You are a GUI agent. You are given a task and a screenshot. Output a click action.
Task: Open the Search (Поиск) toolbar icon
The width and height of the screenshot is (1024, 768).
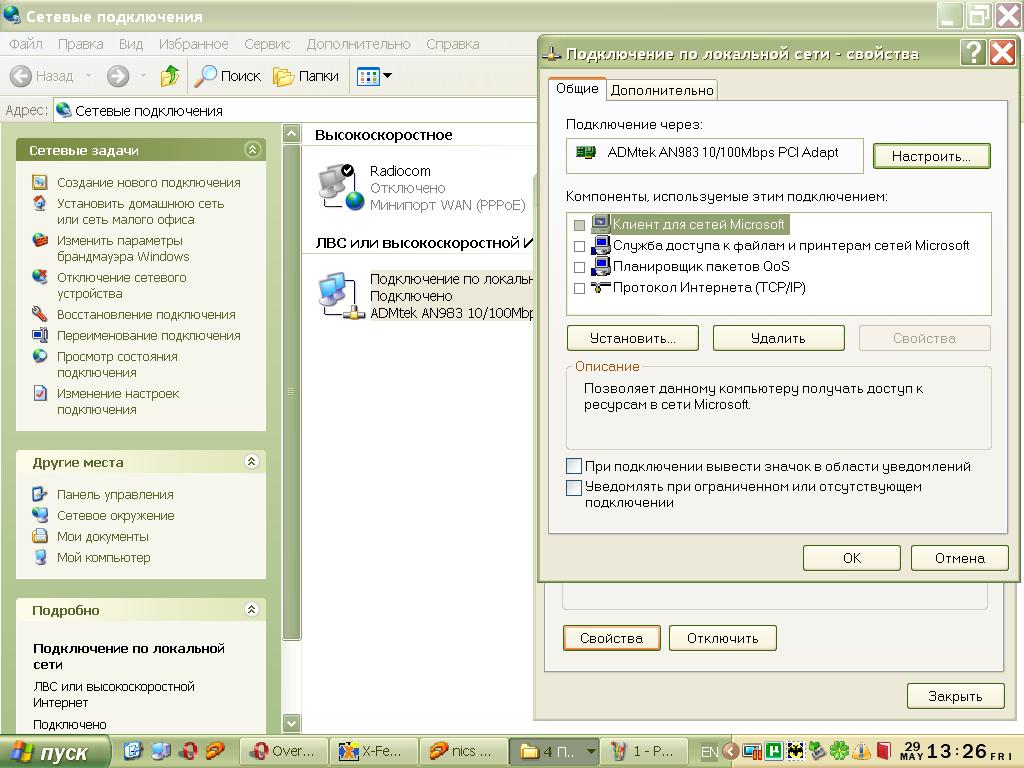coord(206,76)
